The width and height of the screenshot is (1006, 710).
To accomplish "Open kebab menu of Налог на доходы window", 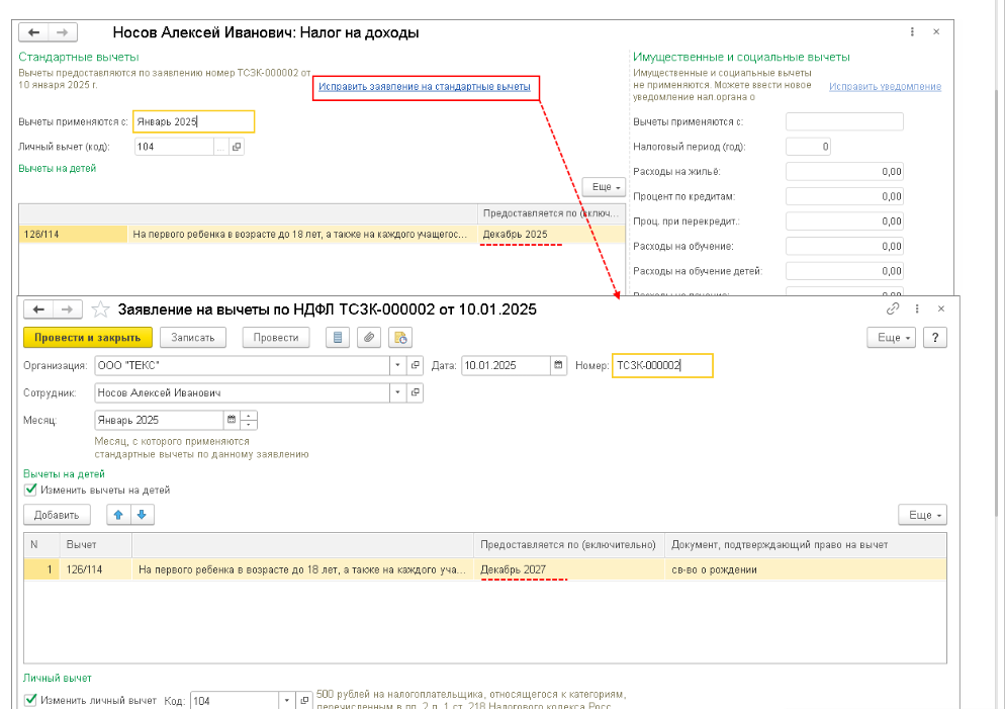I will click(912, 32).
